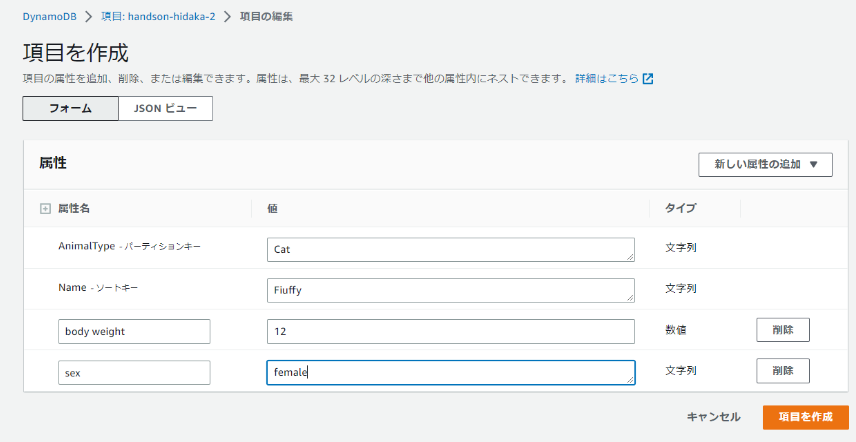Click the value field containing female
The image size is (856, 442).
tap(450, 372)
